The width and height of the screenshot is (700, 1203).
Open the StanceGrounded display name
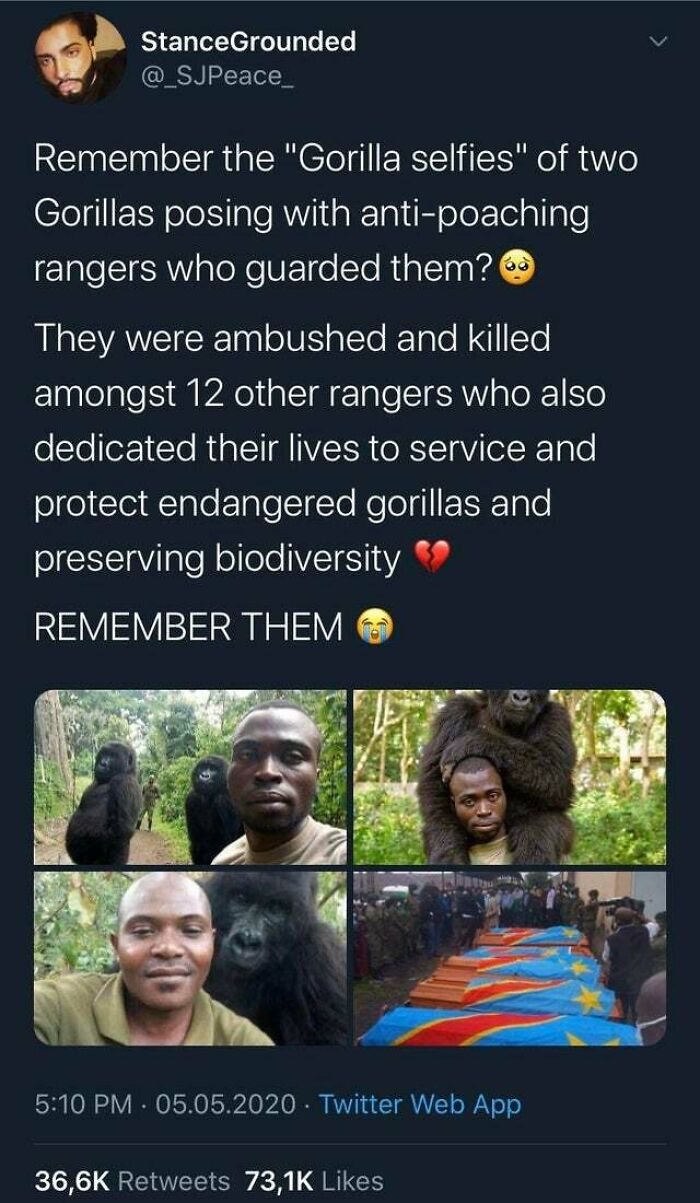pyautogui.click(x=248, y=41)
